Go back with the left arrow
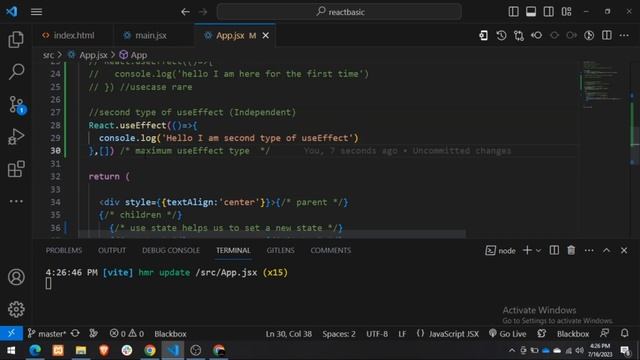This screenshot has width=640, height=360. pyautogui.click(x=185, y=12)
